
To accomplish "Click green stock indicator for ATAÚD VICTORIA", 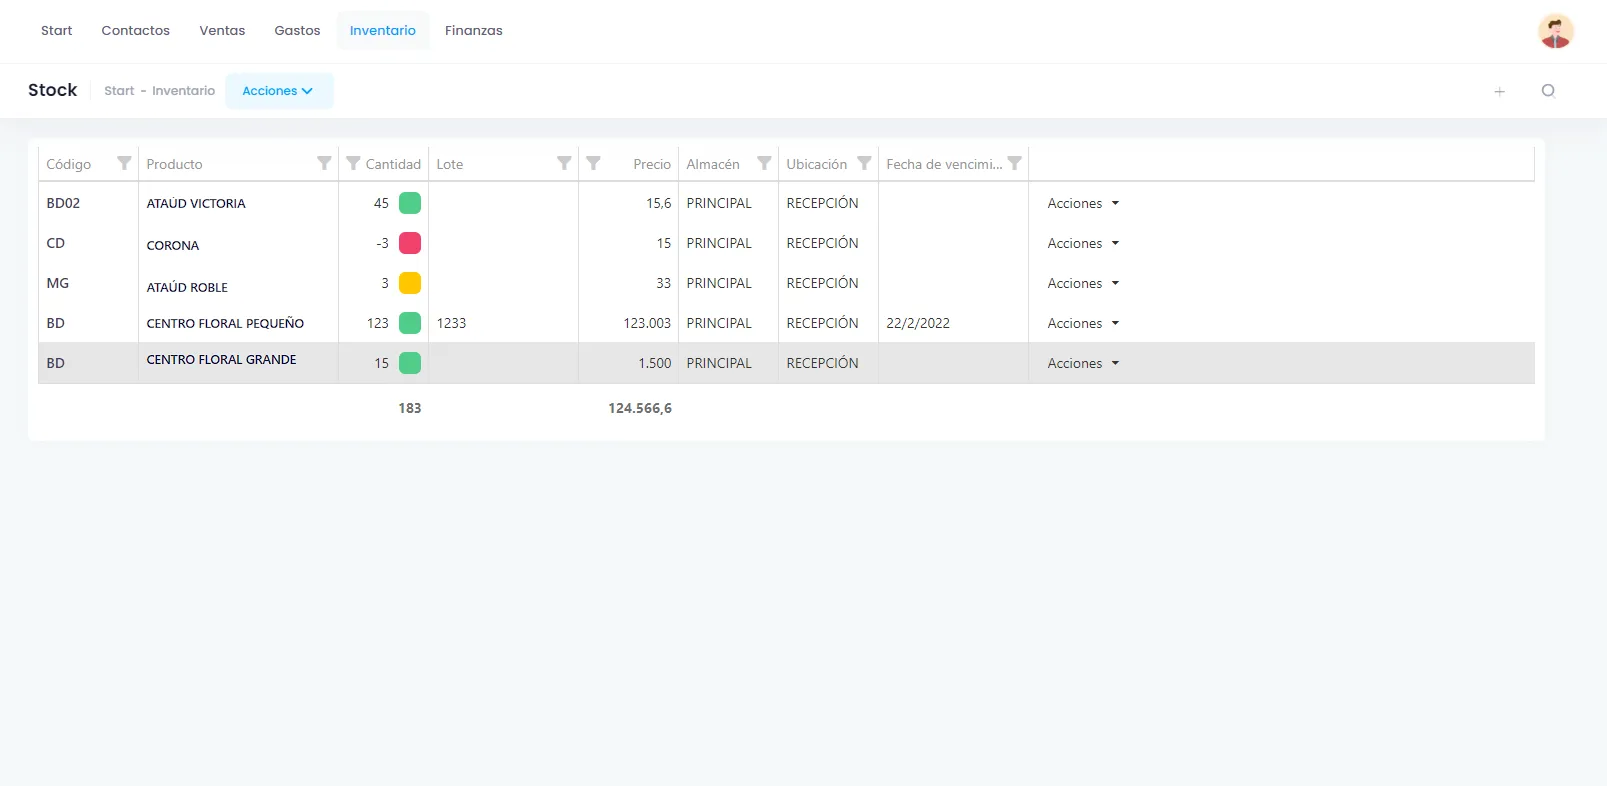I will [x=410, y=203].
